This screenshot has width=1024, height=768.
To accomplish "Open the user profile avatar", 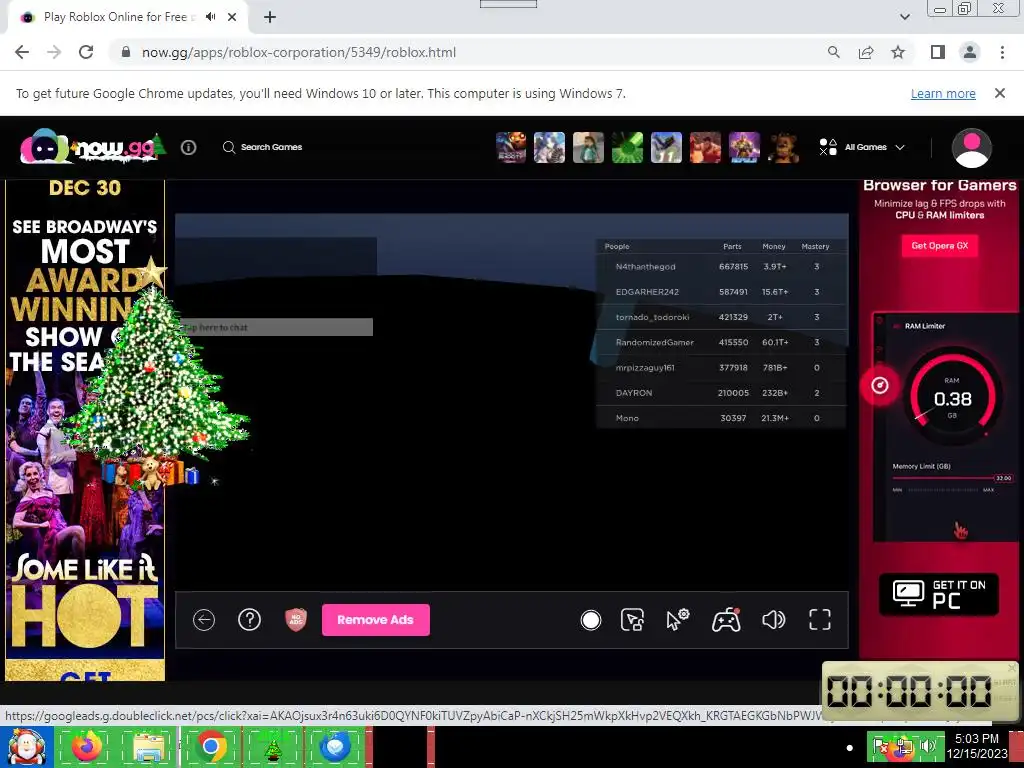I will click(x=971, y=148).
